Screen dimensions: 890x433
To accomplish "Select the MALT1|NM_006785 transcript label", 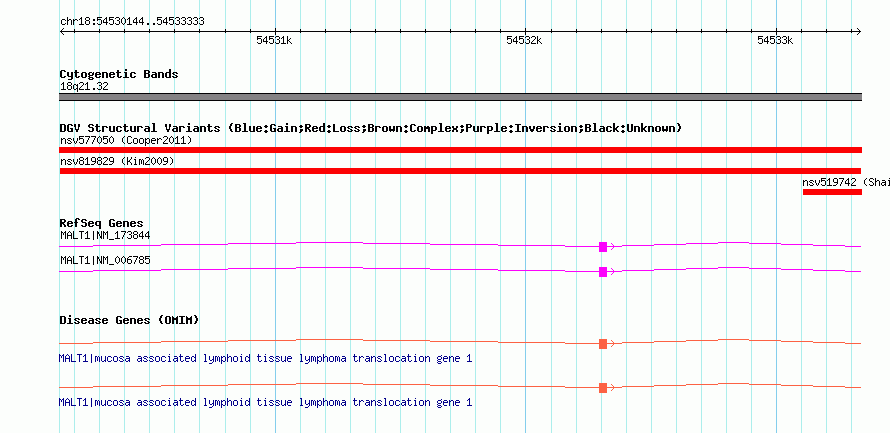I will tap(105, 260).
